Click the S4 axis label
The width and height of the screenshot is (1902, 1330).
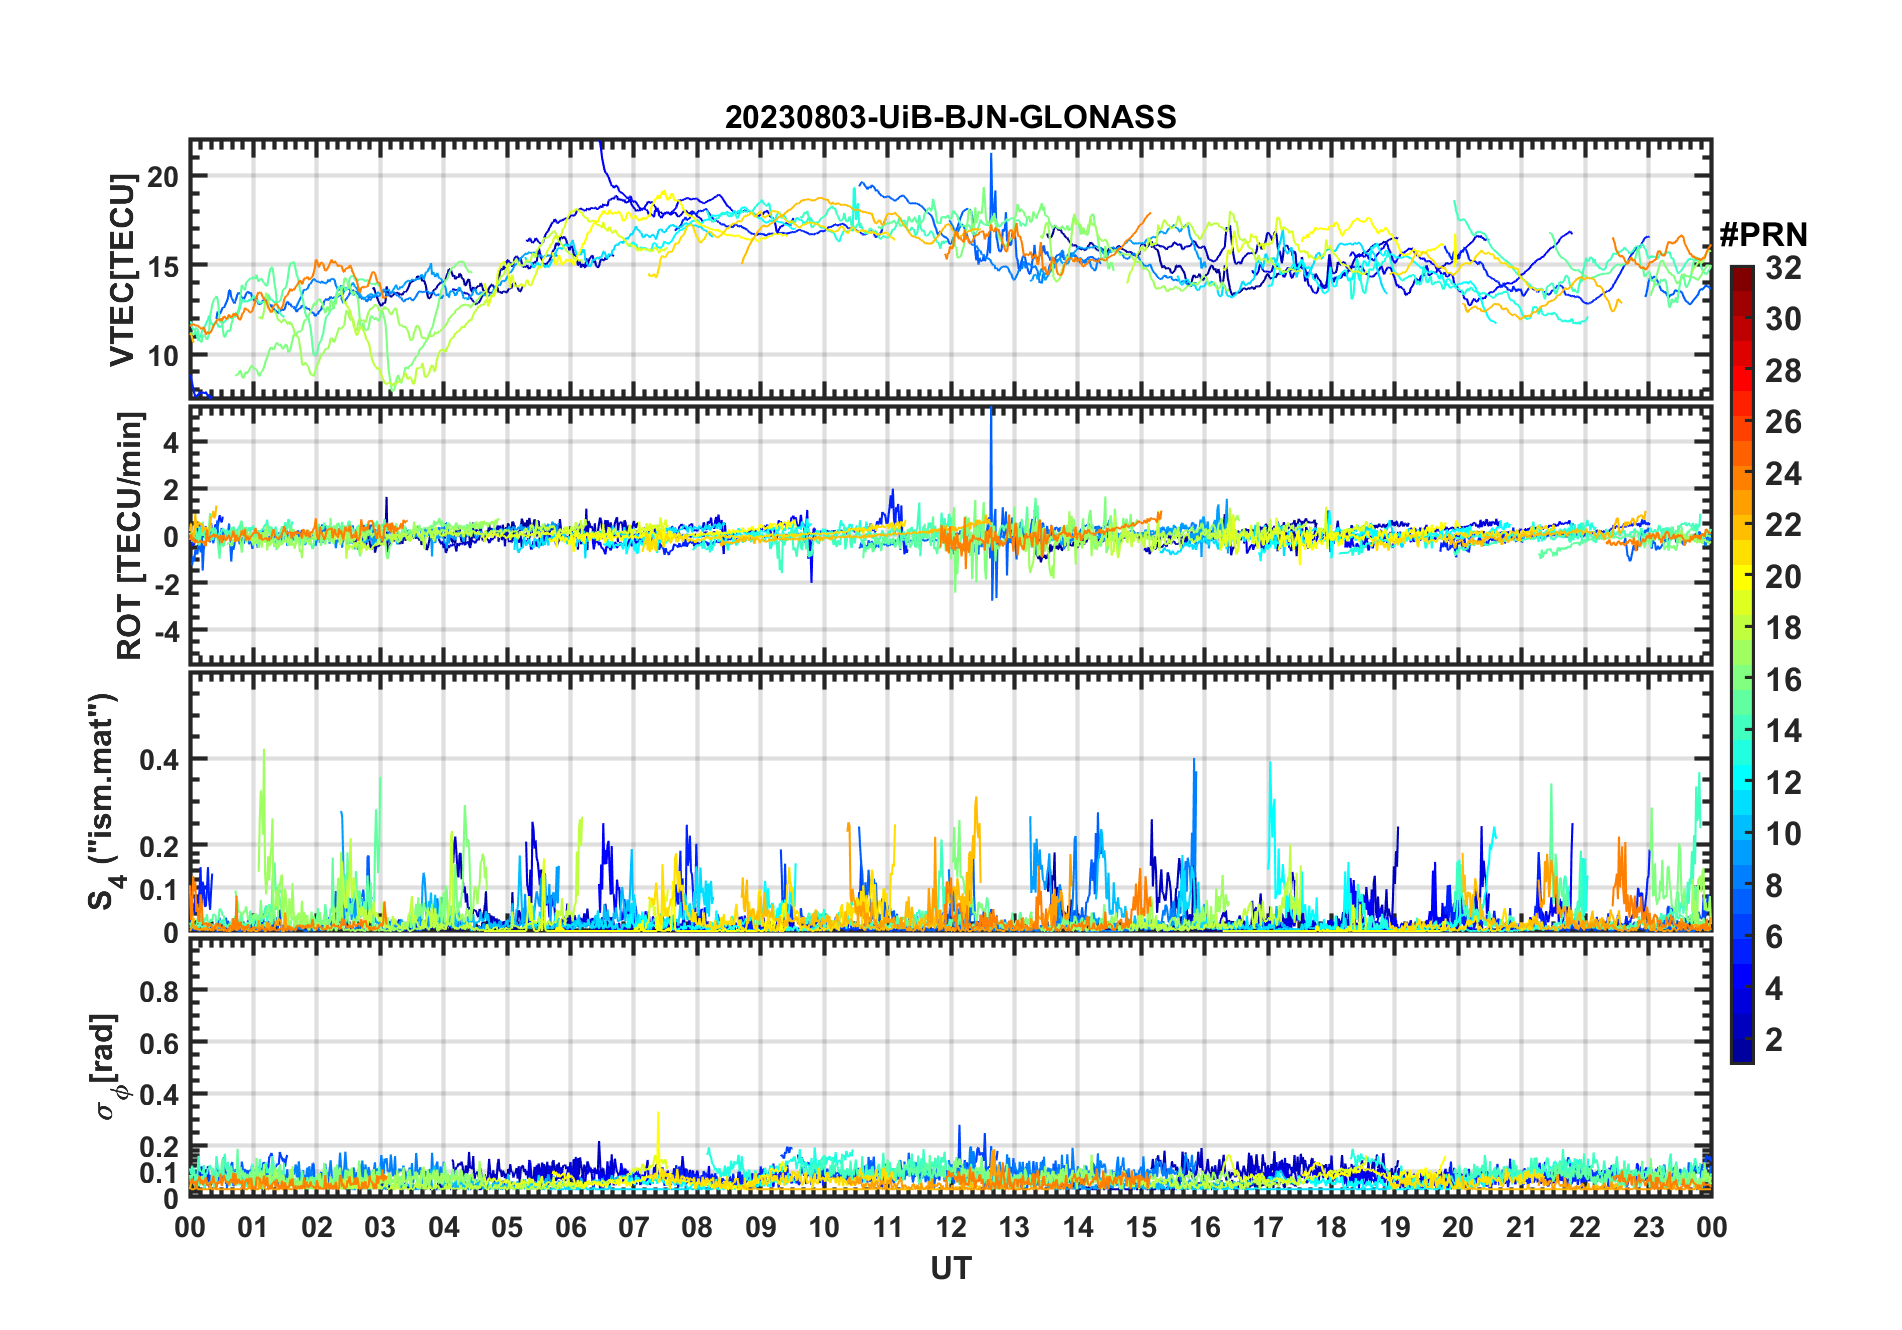pos(102,800)
